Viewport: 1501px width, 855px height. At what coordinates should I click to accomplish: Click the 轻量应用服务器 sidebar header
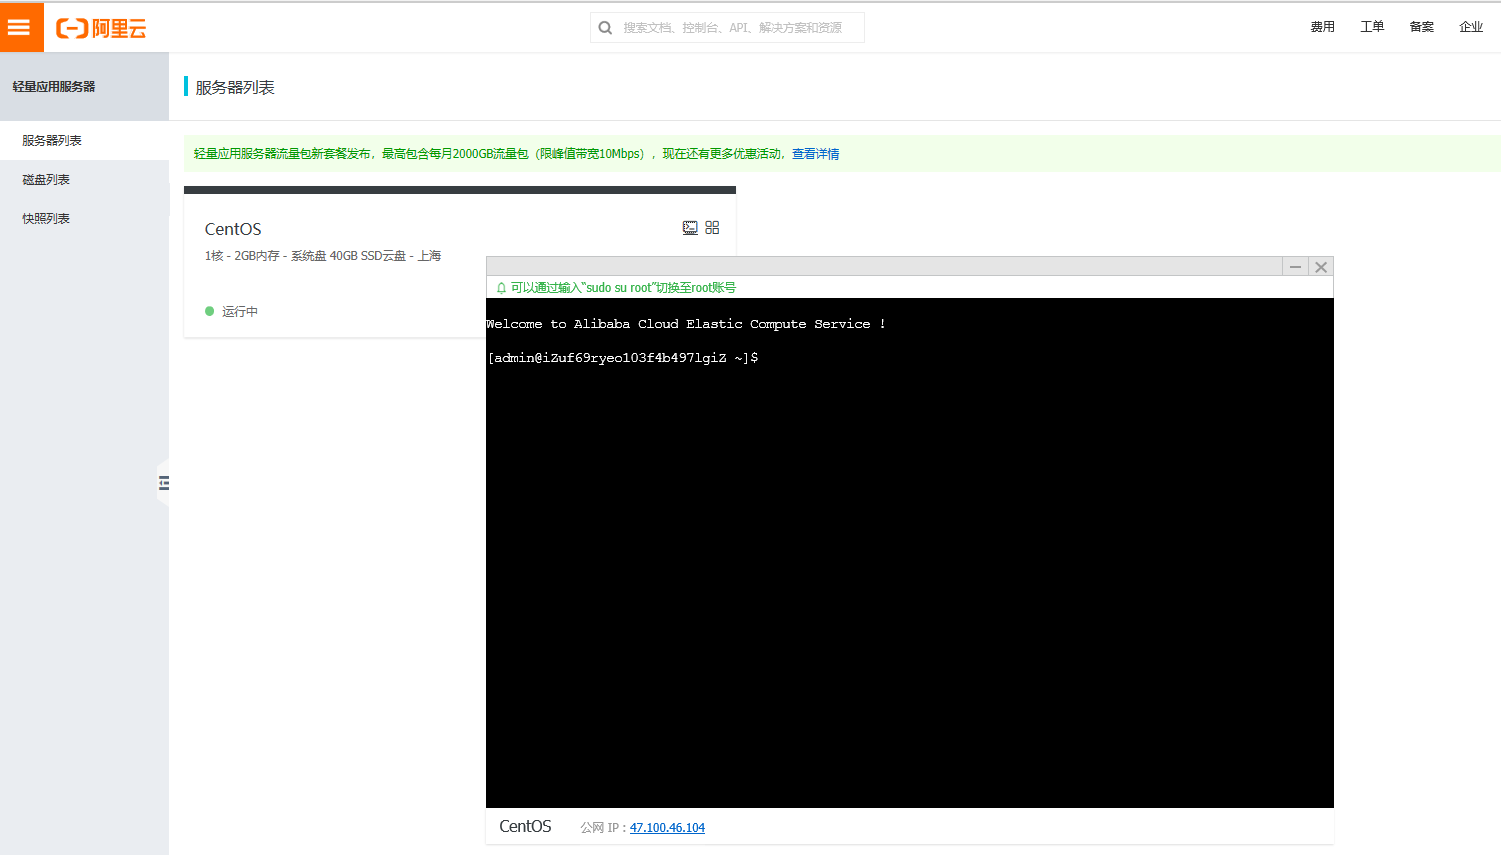[x=84, y=87]
